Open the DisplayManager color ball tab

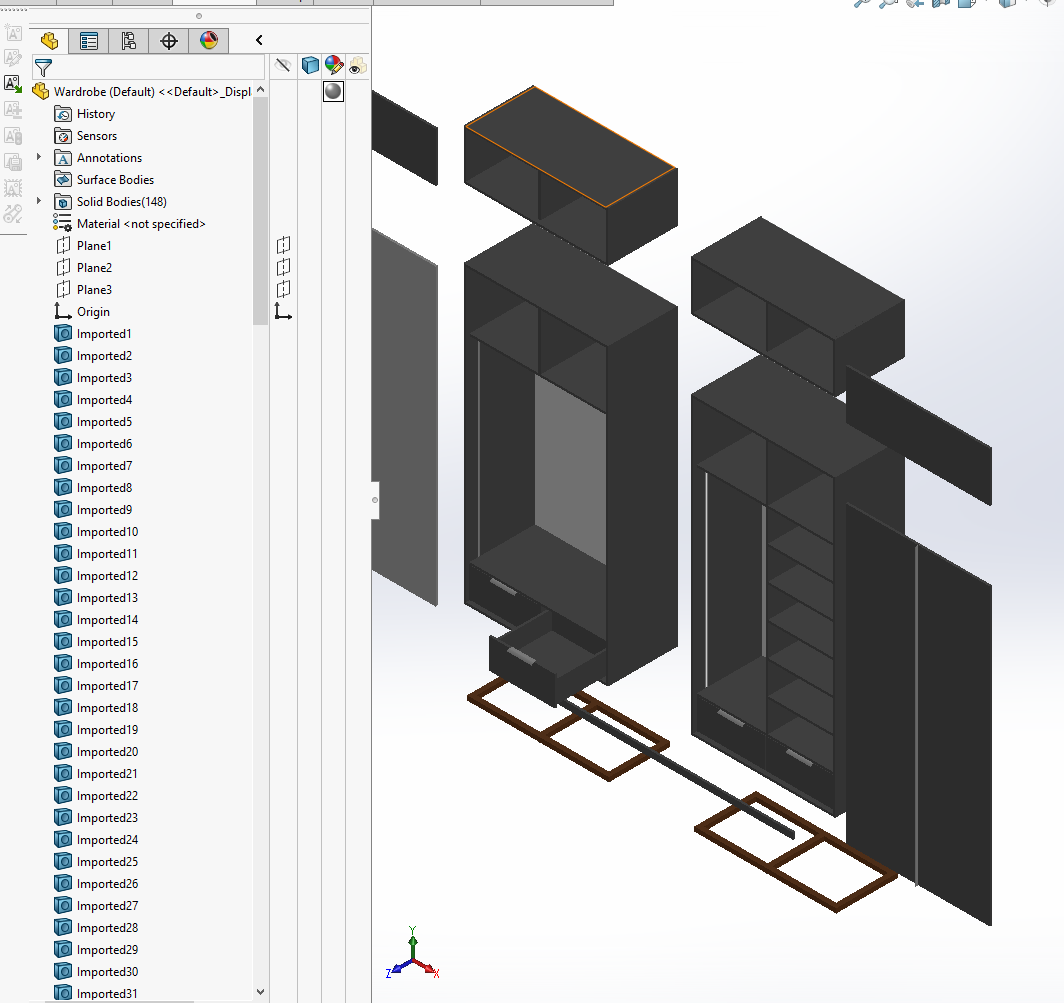(x=208, y=41)
